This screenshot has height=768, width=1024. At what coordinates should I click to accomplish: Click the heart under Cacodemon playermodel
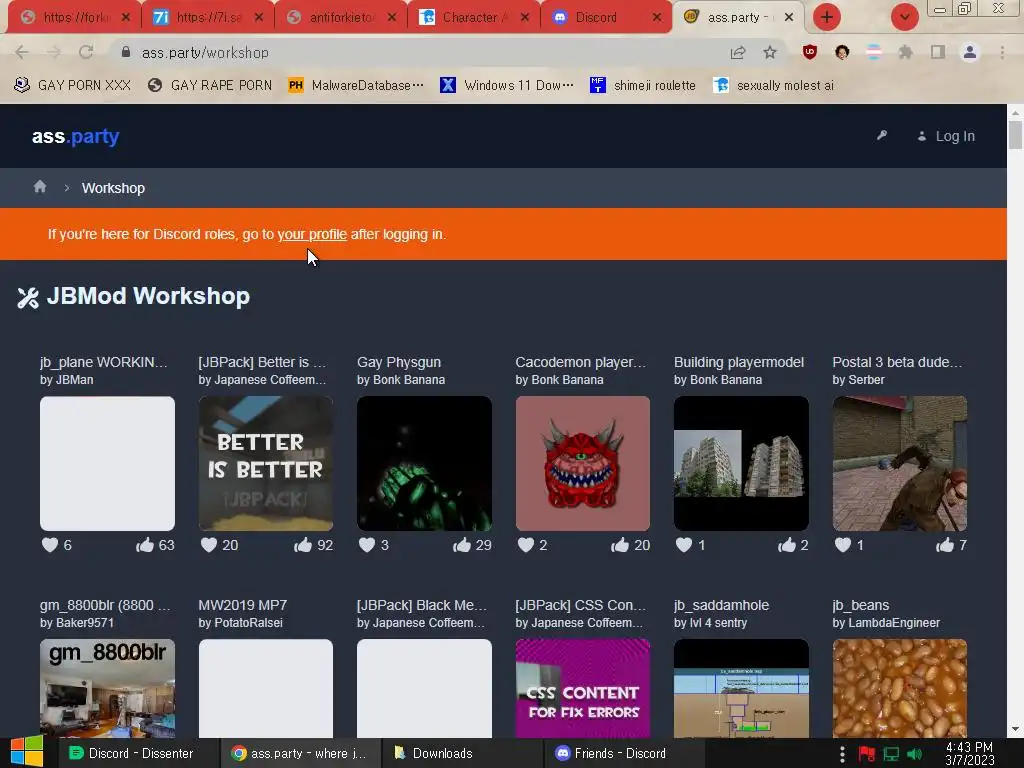click(526, 545)
